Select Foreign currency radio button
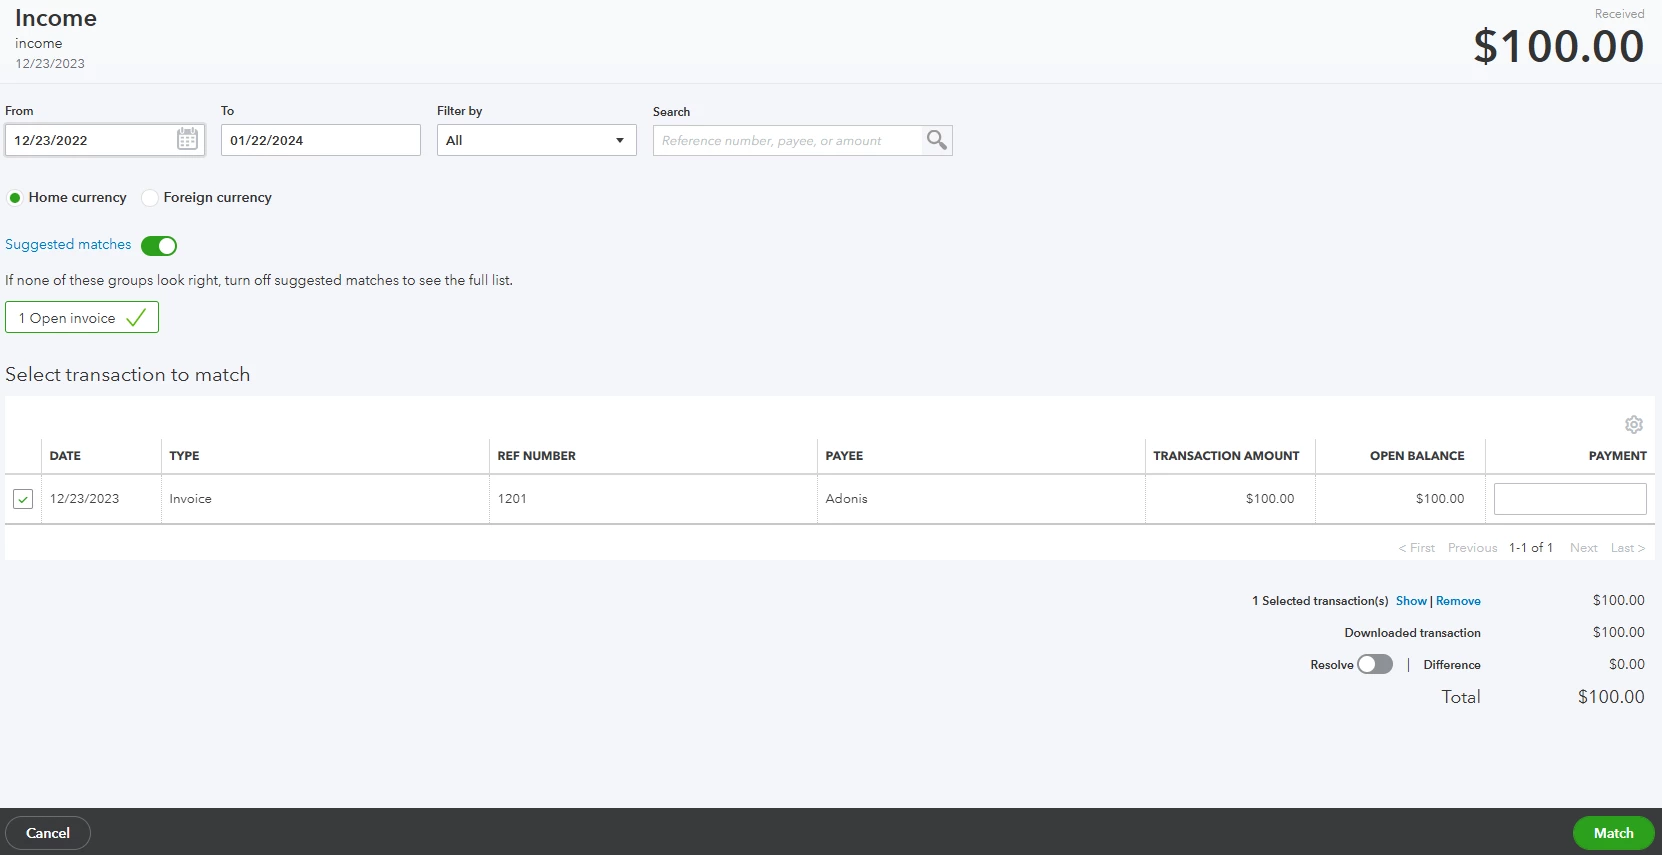Viewport: 1662px width, 855px height. (x=150, y=198)
